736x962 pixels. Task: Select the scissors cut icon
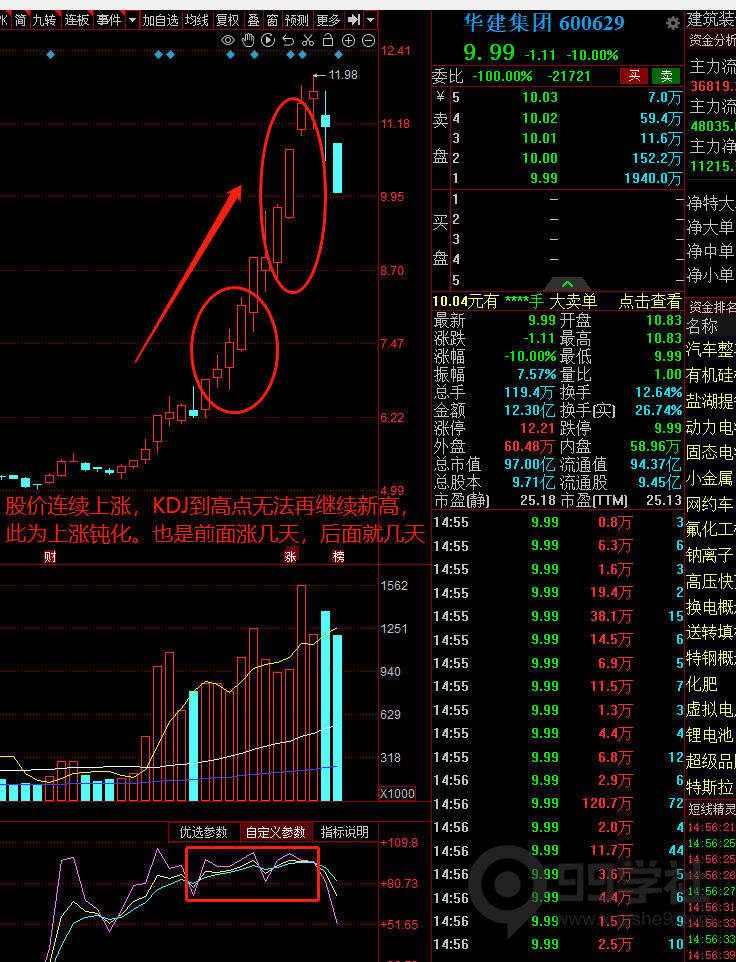308,40
